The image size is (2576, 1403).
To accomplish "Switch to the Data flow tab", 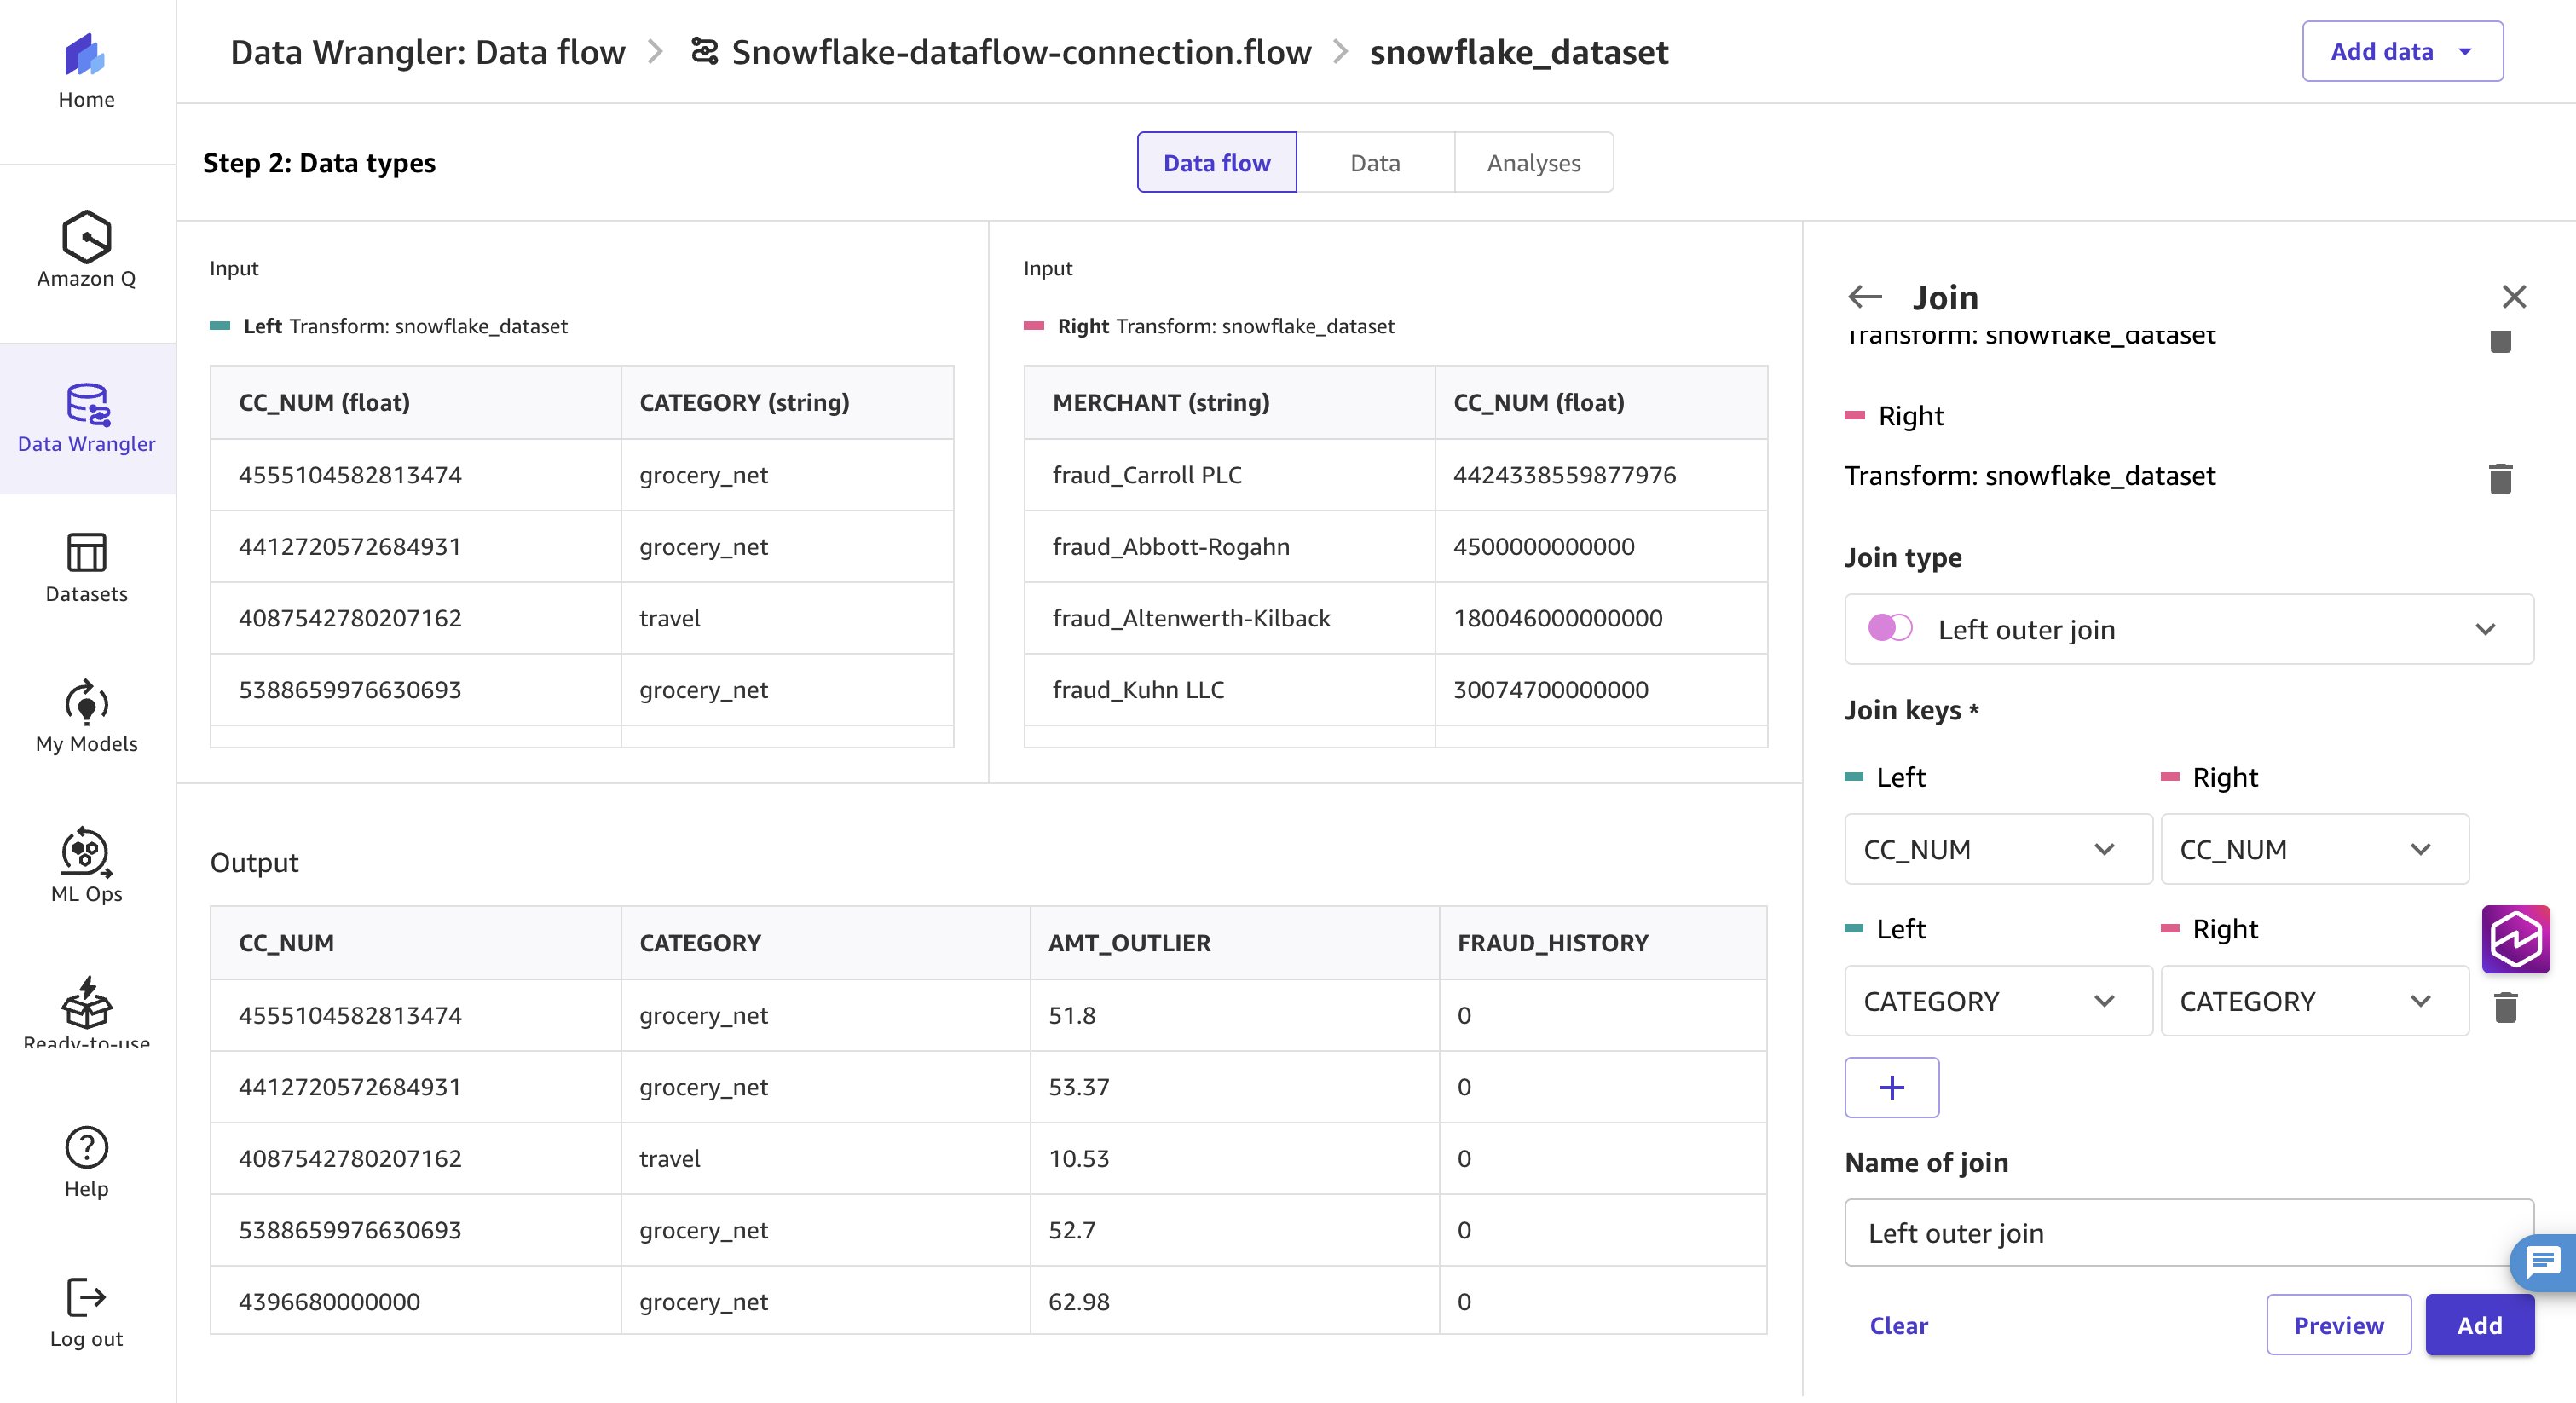I will pos(1217,162).
